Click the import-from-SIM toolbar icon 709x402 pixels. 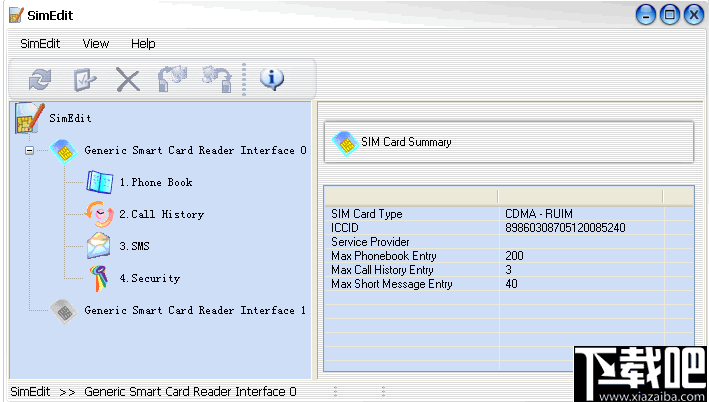(x=217, y=79)
